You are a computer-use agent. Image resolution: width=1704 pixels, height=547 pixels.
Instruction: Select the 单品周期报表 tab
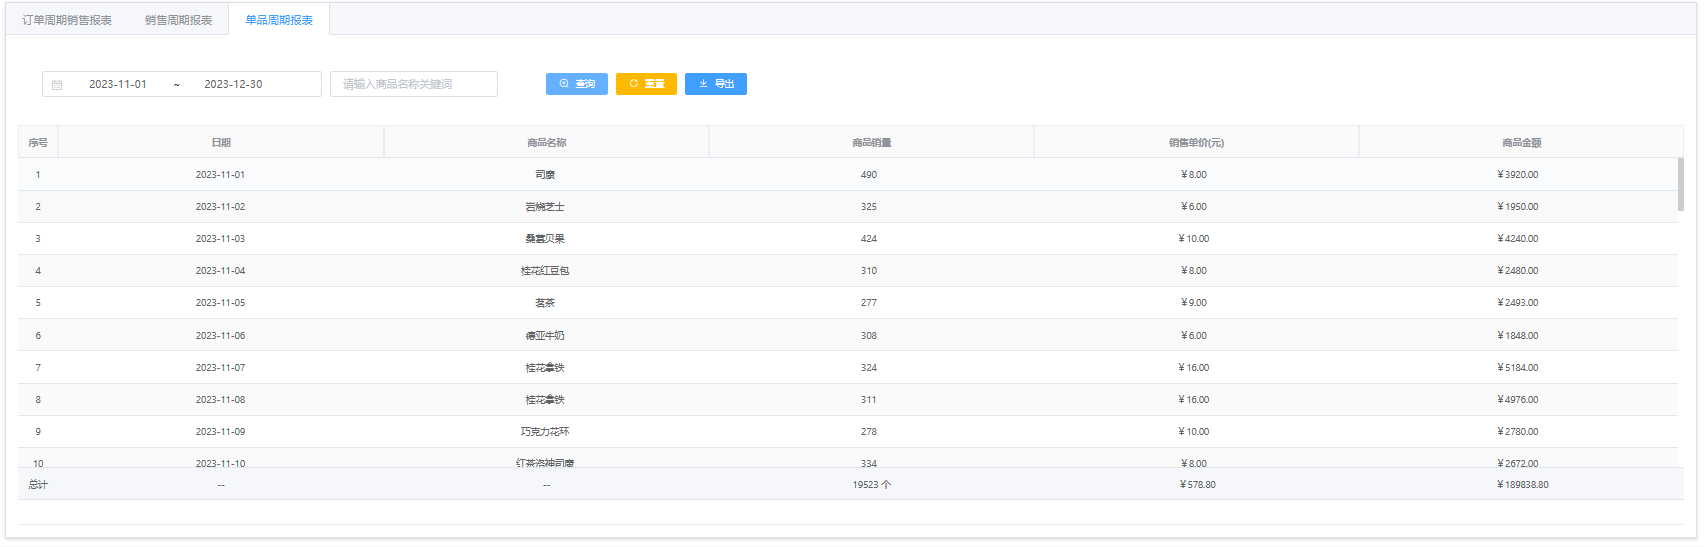279,20
